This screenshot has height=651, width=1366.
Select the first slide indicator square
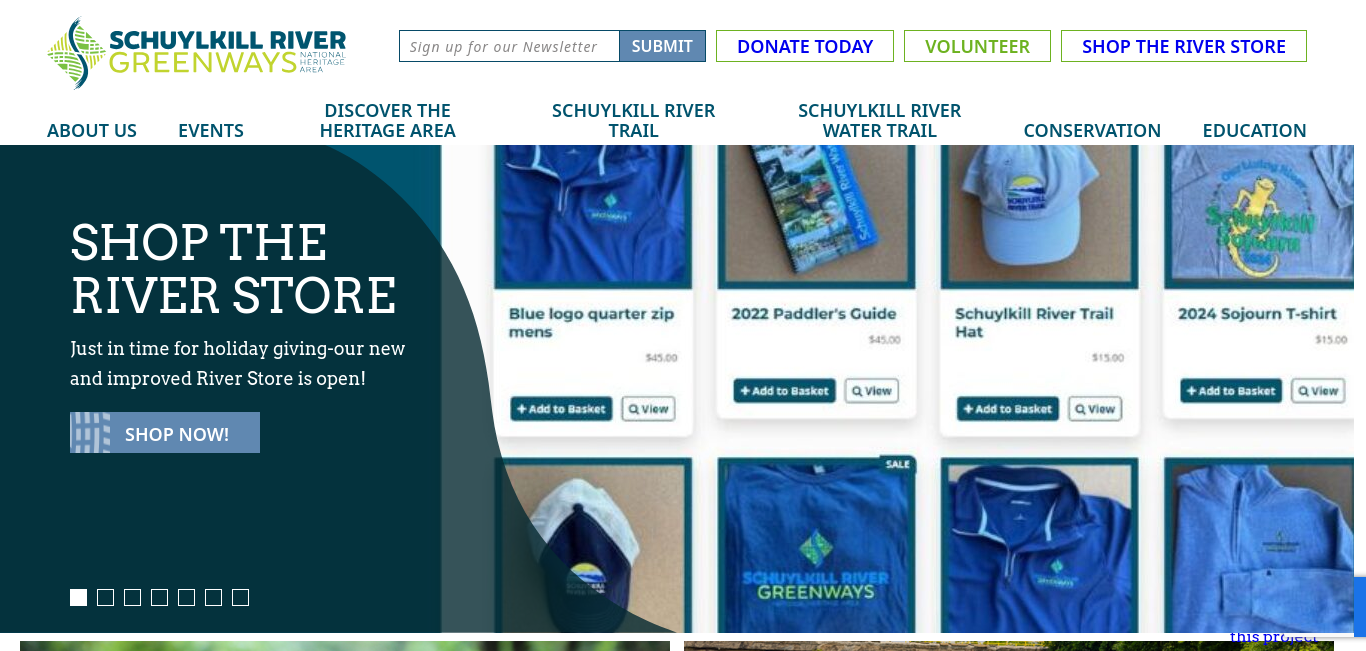78,597
